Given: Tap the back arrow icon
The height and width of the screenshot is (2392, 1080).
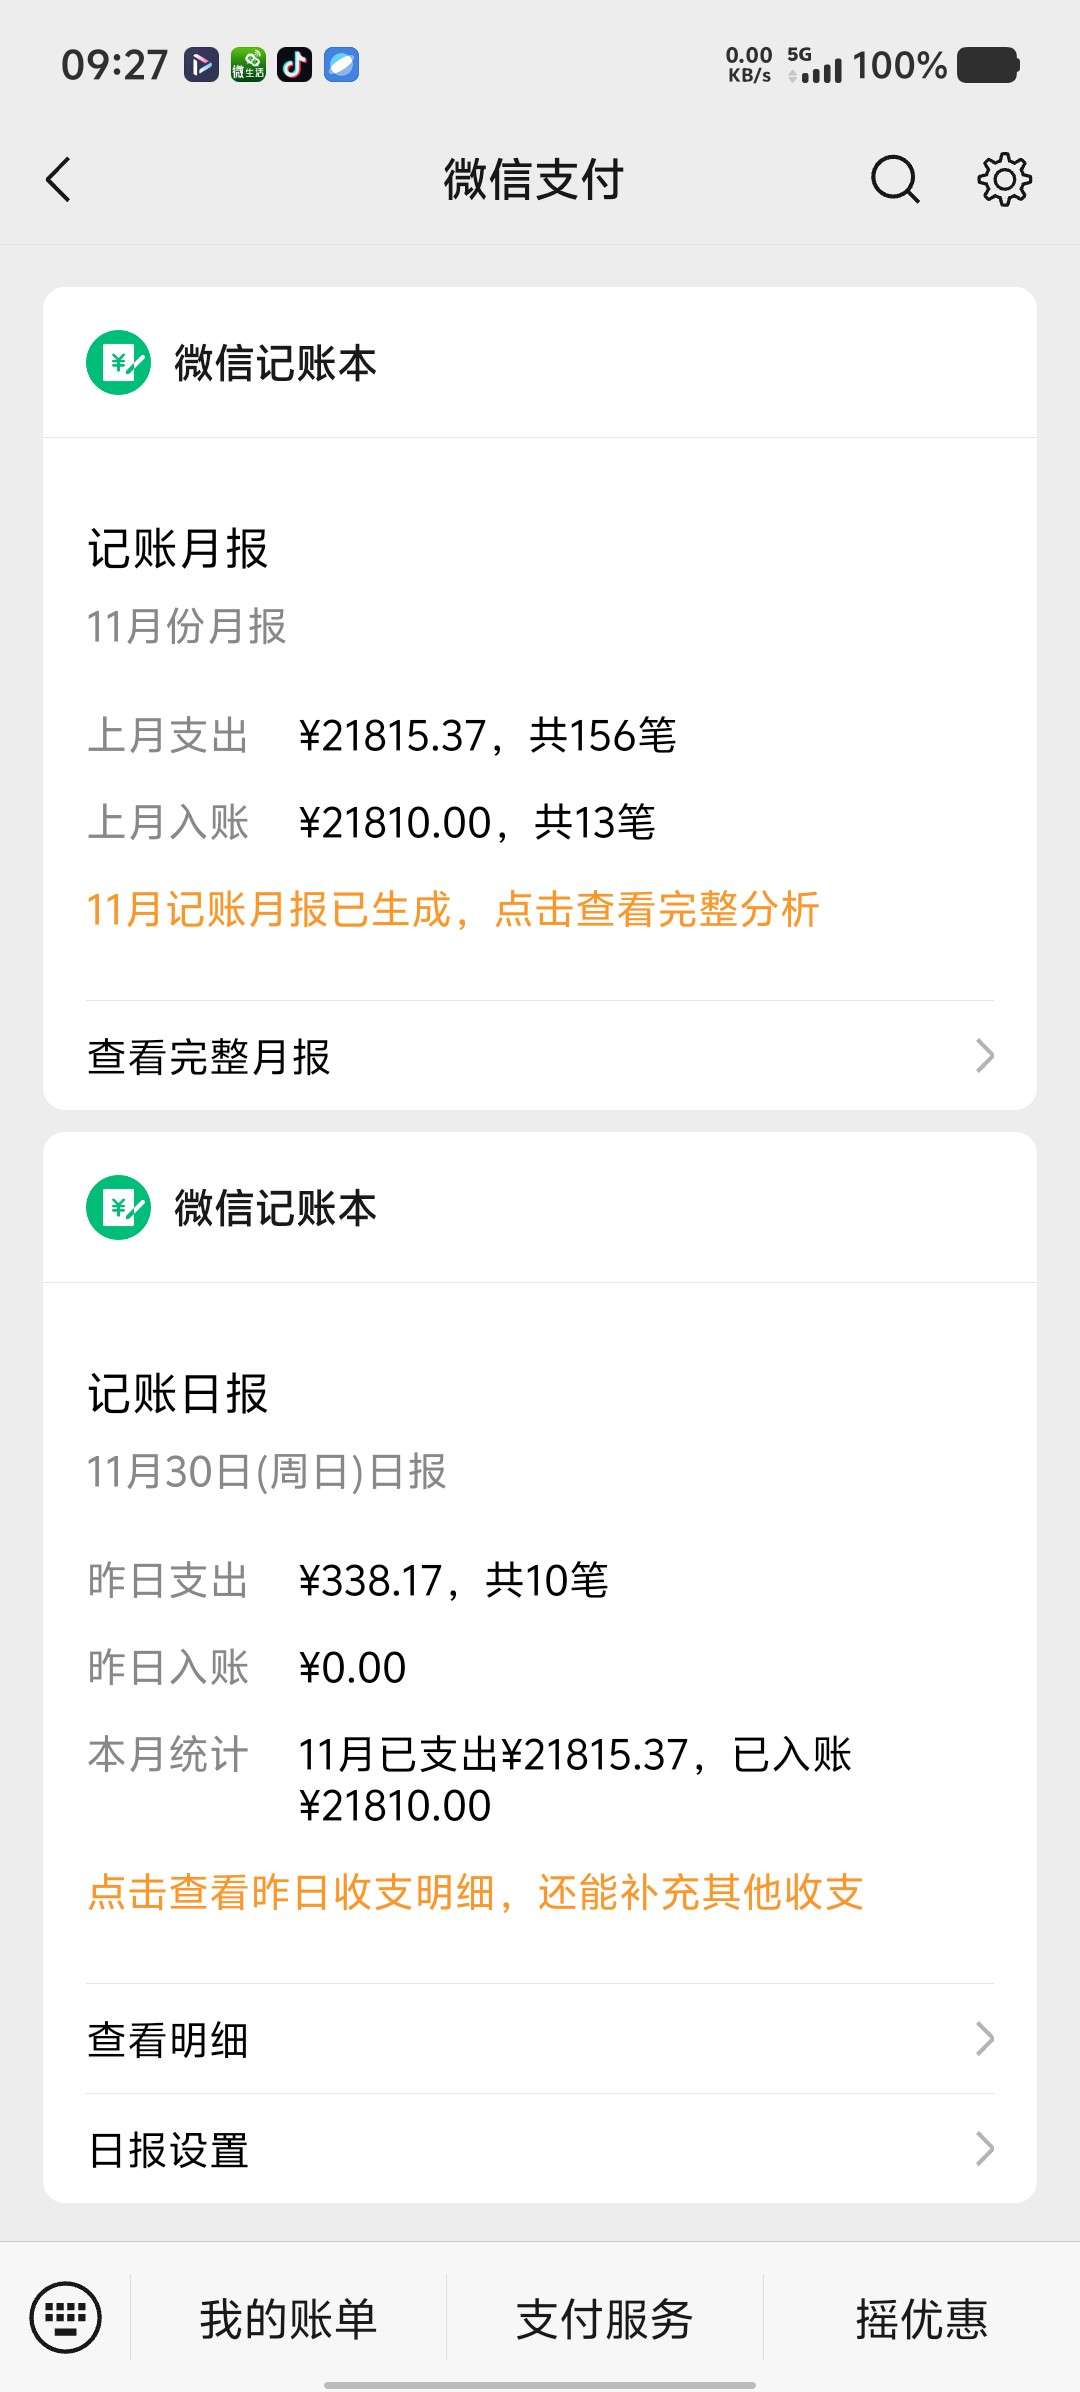Looking at the screenshot, I should point(59,180).
